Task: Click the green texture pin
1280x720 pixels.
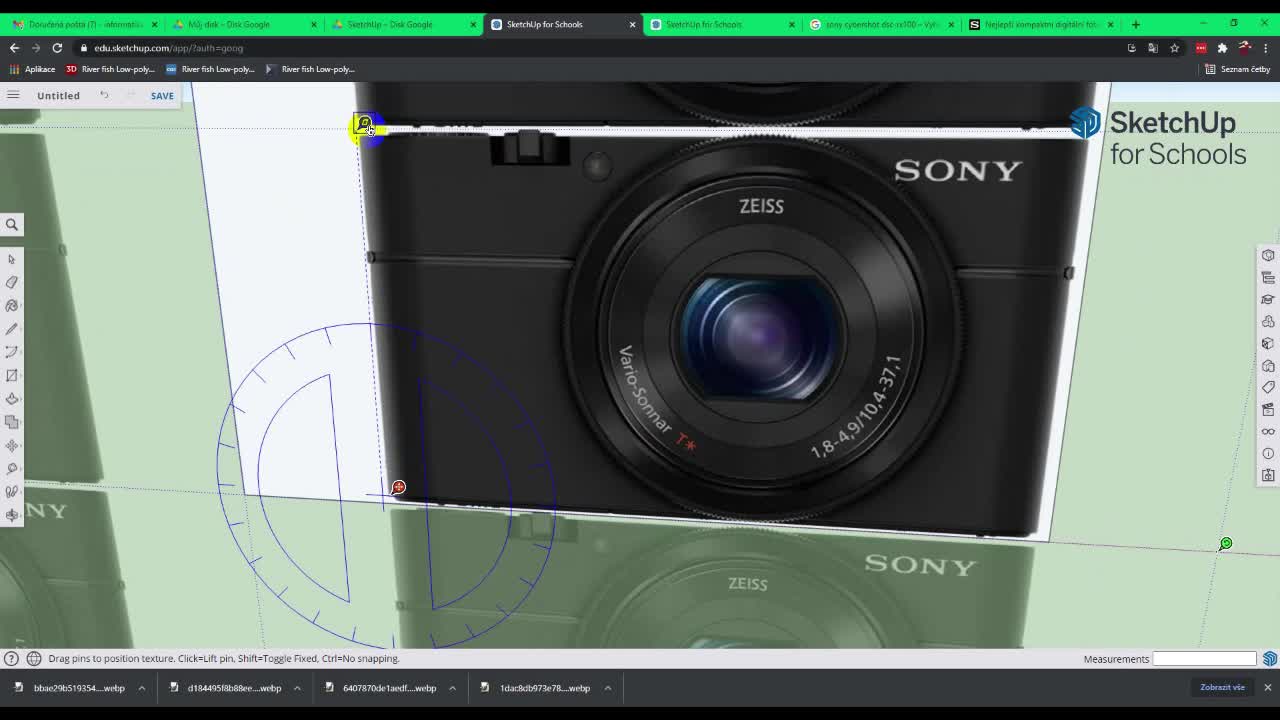Action: pyautogui.click(x=1225, y=544)
